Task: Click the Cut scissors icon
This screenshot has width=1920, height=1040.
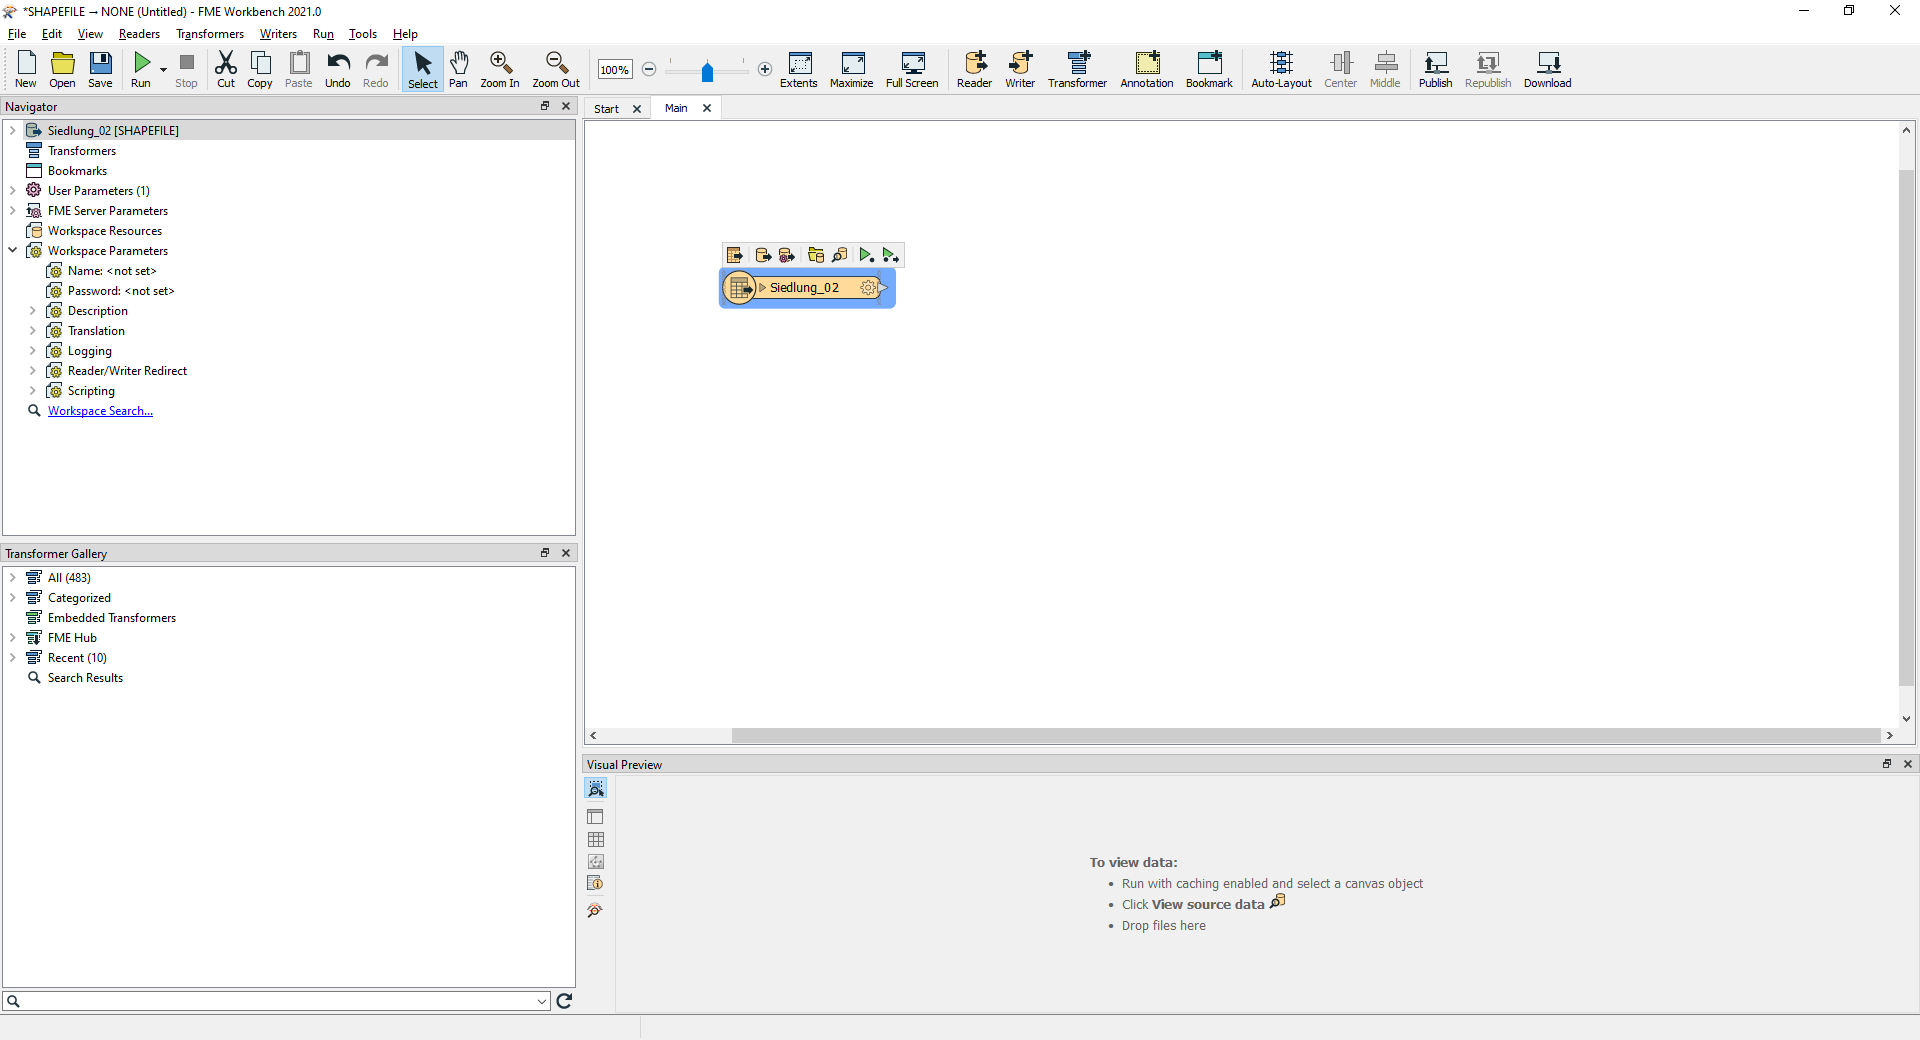Action: click(x=226, y=69)
